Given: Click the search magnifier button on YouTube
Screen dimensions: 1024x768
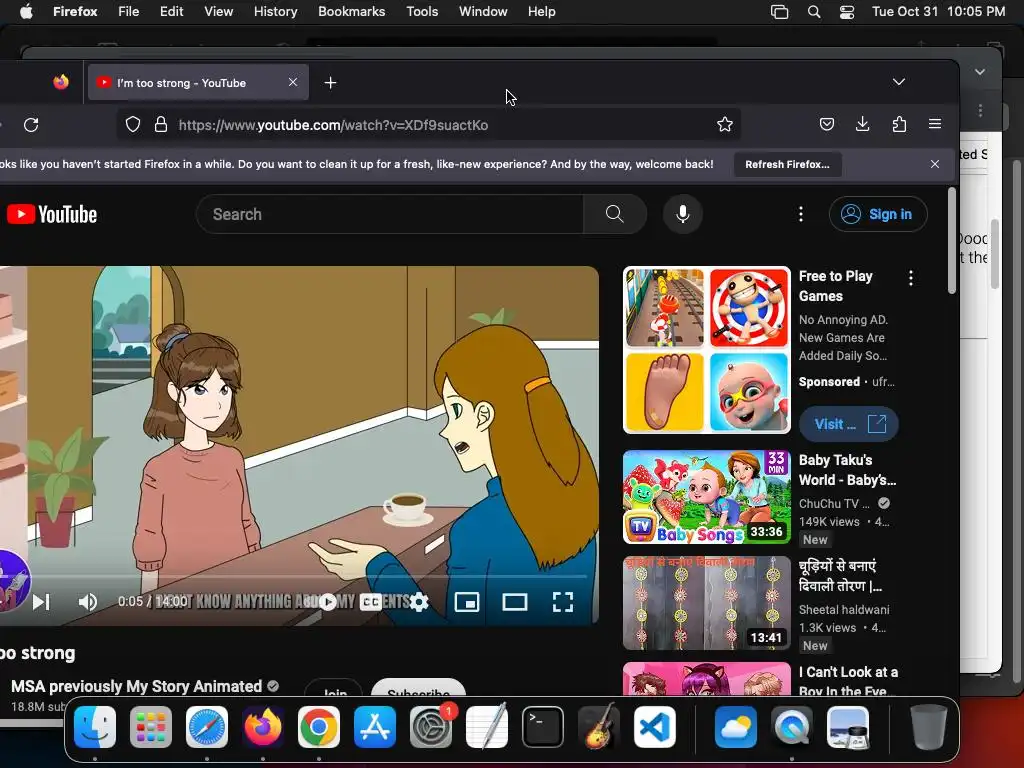Looking at the screenshot, I should coord(614,214).
